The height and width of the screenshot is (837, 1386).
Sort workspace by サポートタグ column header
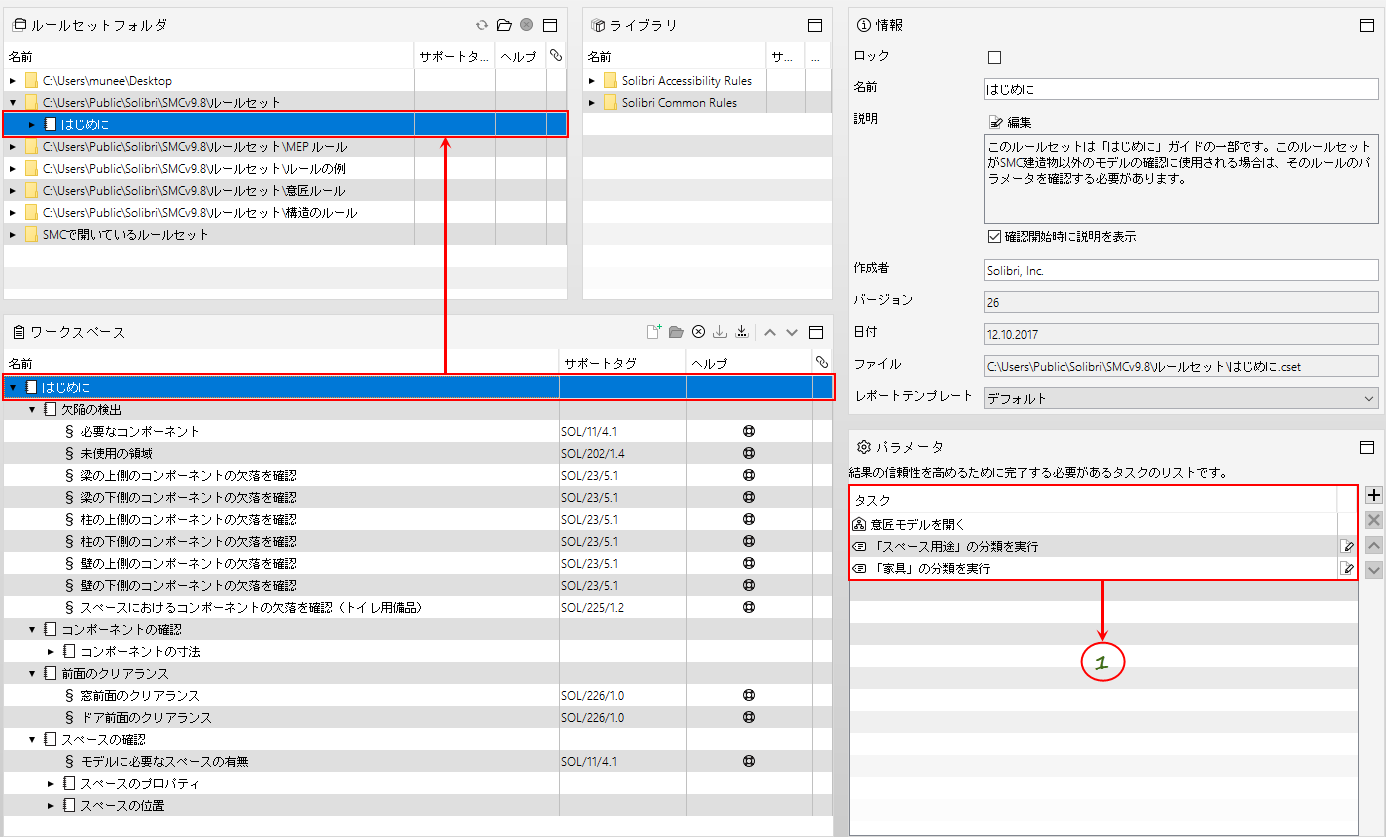(622, 363)
